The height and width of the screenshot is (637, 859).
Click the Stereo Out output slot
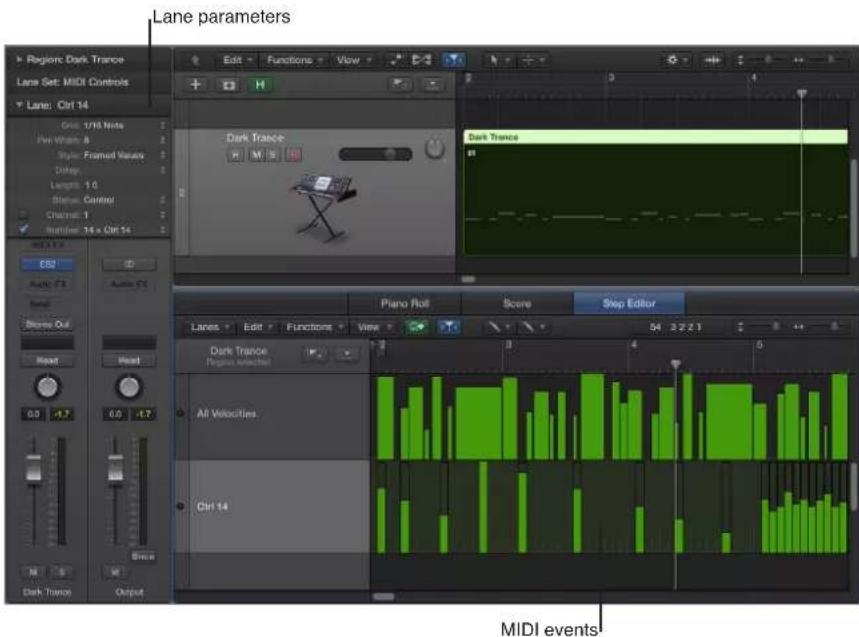47,324
